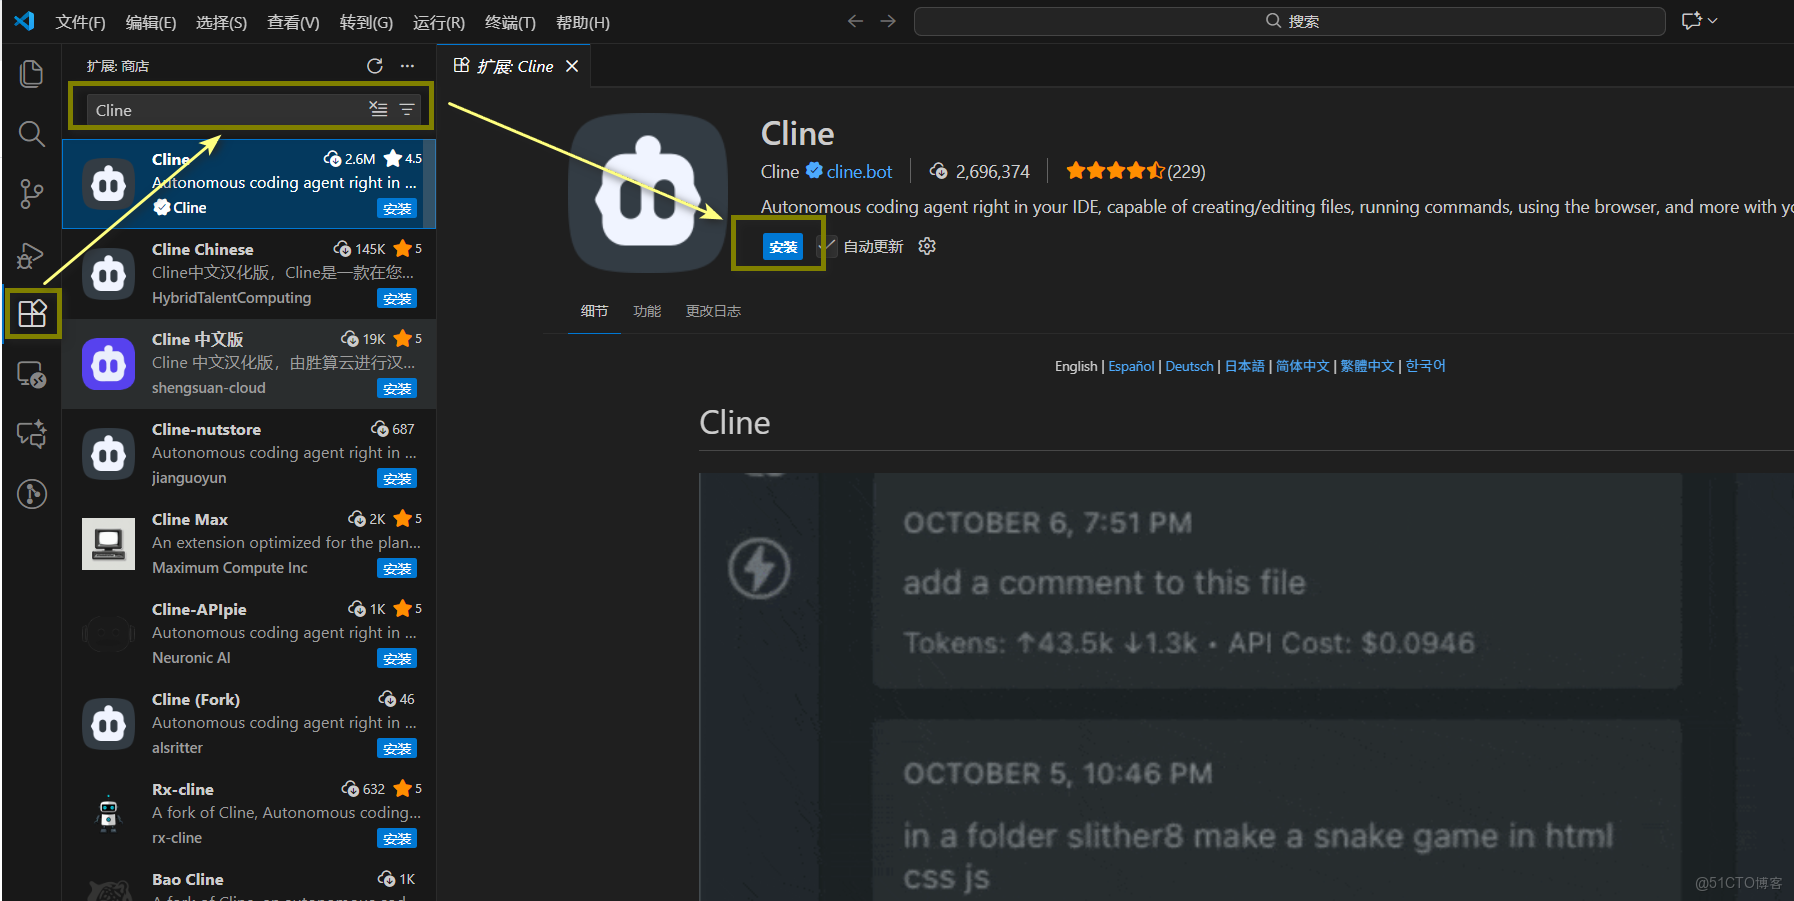Viewport: 1794px width, 901px height.
Task: Open the Run and Debug view
Action: 32,255
